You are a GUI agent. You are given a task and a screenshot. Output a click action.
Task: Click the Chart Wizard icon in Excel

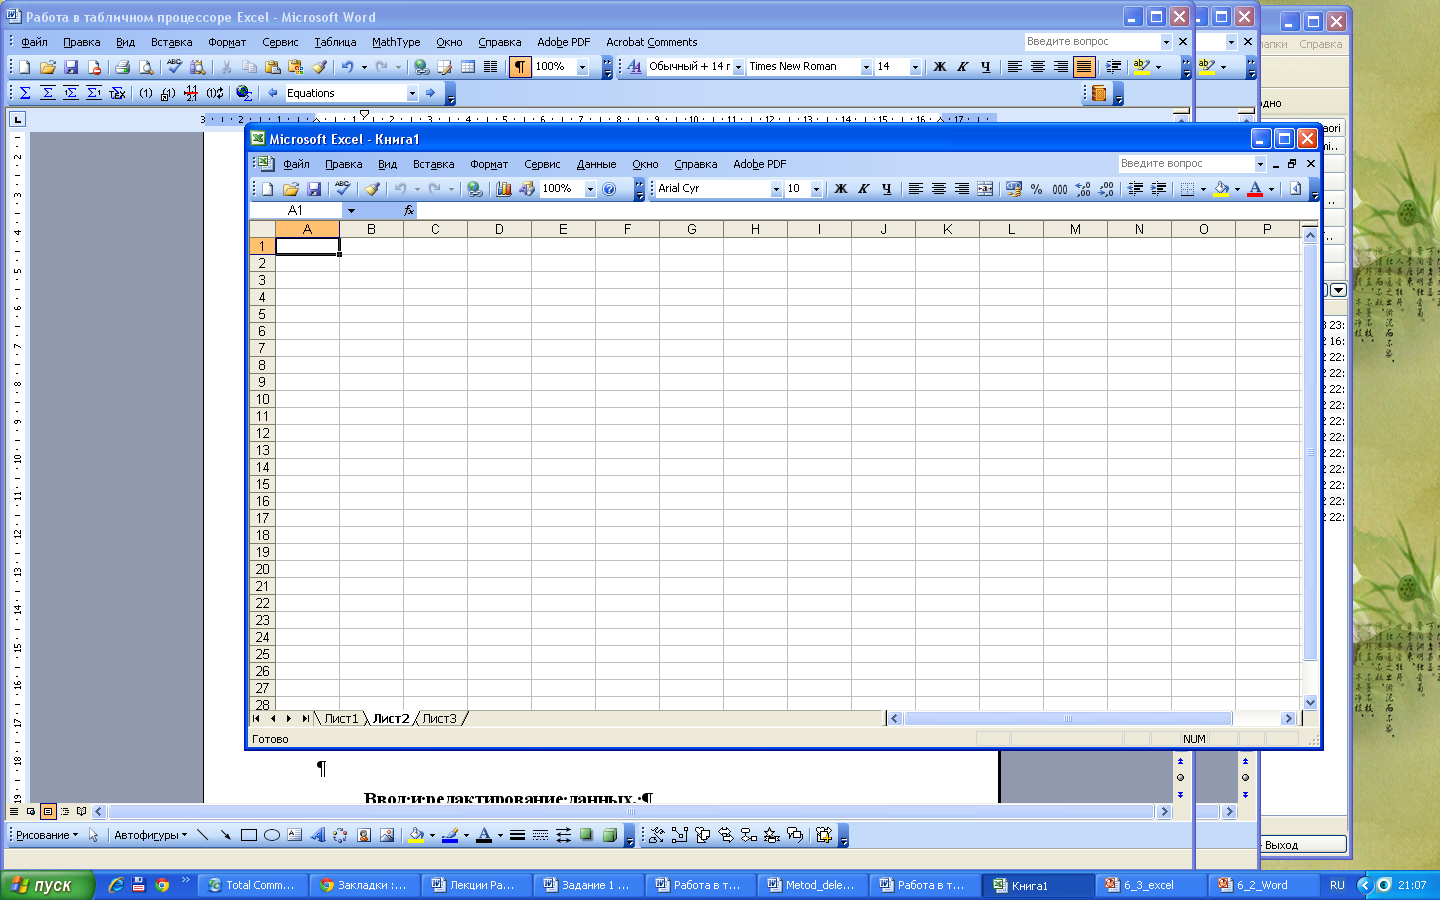point(504,189)
